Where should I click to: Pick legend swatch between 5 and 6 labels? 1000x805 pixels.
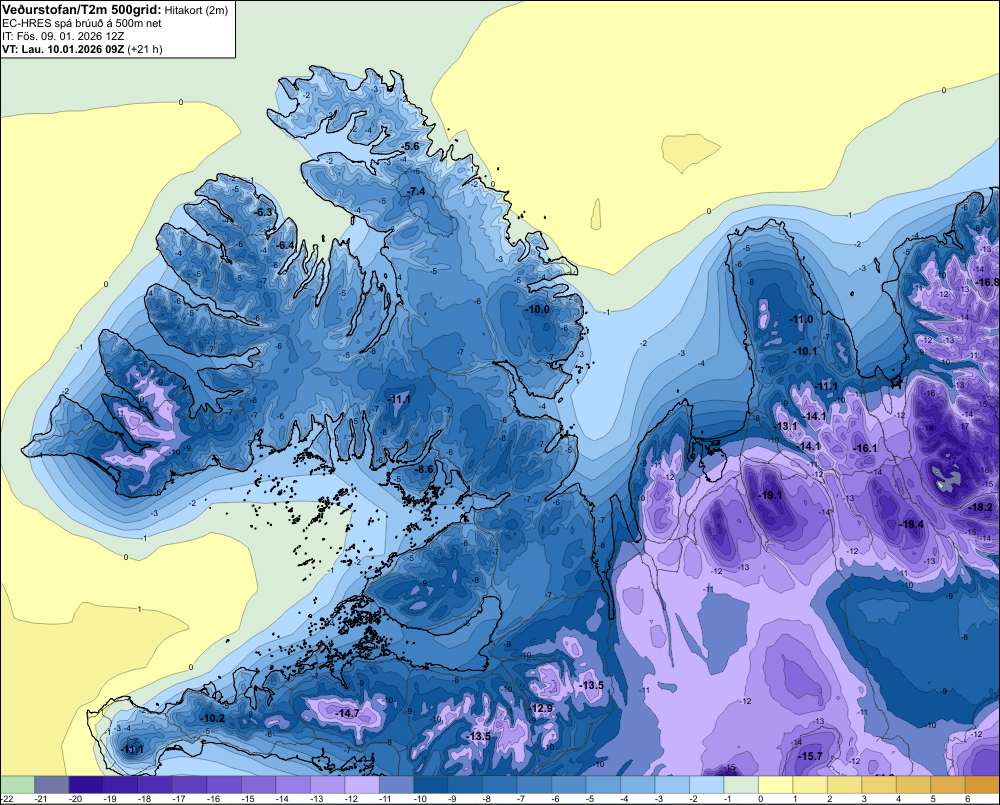(948, 785)
